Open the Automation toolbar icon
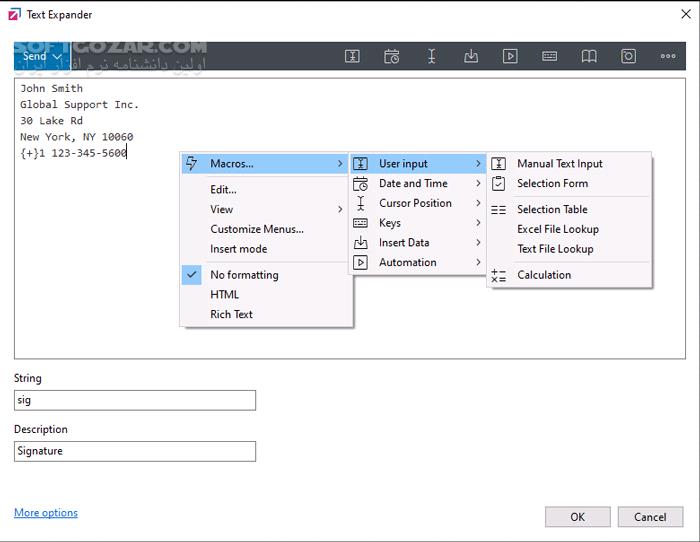Image resolution: width=700 pixels, height=542 pixels. point(510,56)
